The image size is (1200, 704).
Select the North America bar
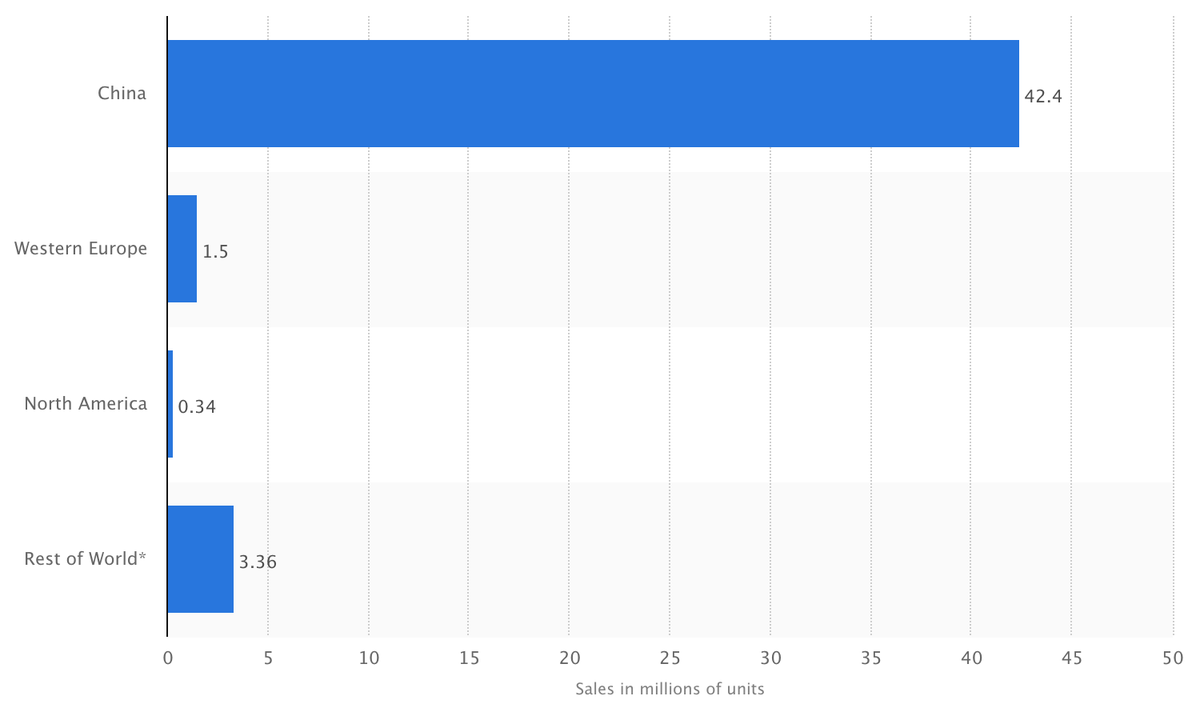[170, 403]
